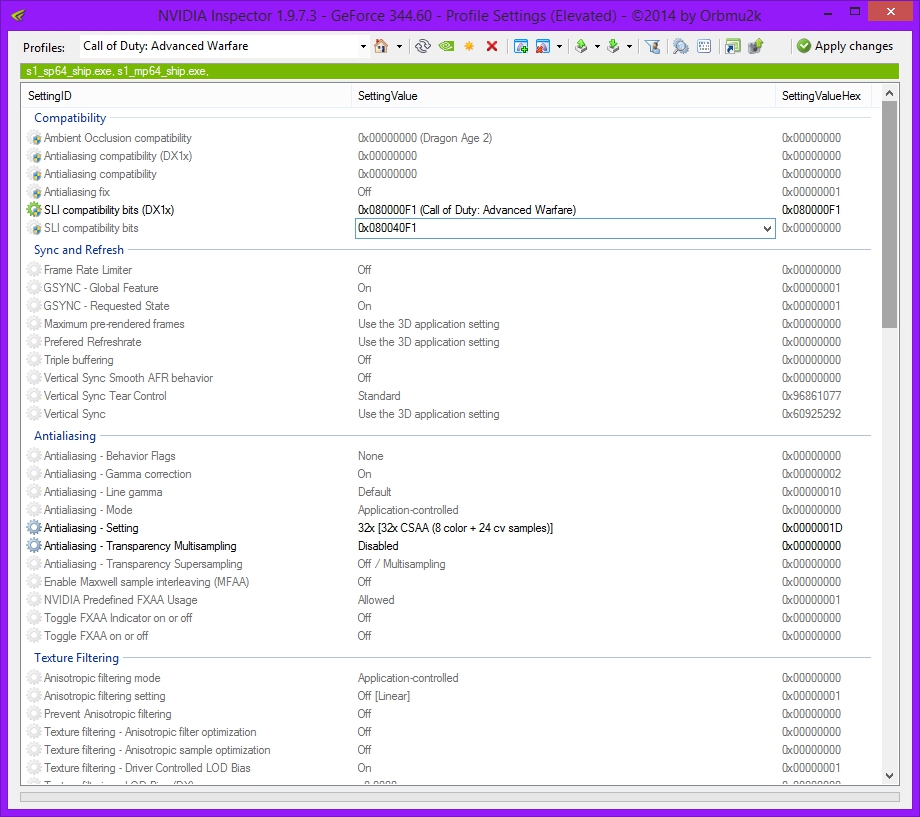Screen dimensions: 920x817
Task: Click the '32x [32x CSAA' antialiasing setting value
Action: tap(455, 528)
